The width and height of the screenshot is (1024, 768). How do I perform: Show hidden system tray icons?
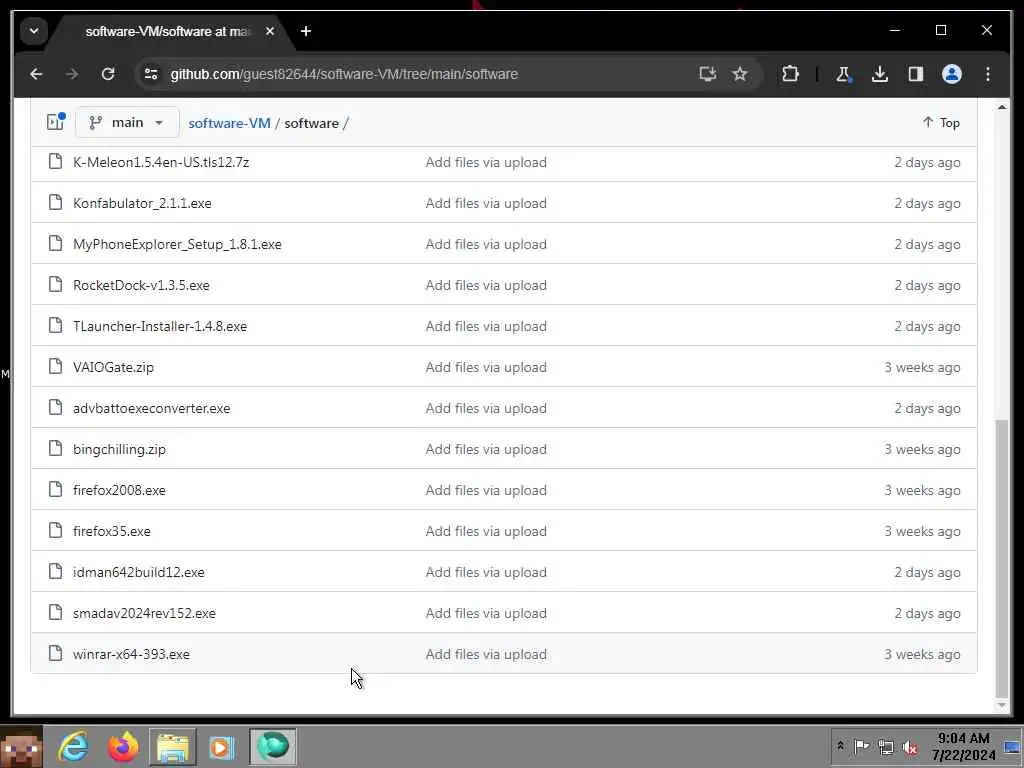coord(840,746)
